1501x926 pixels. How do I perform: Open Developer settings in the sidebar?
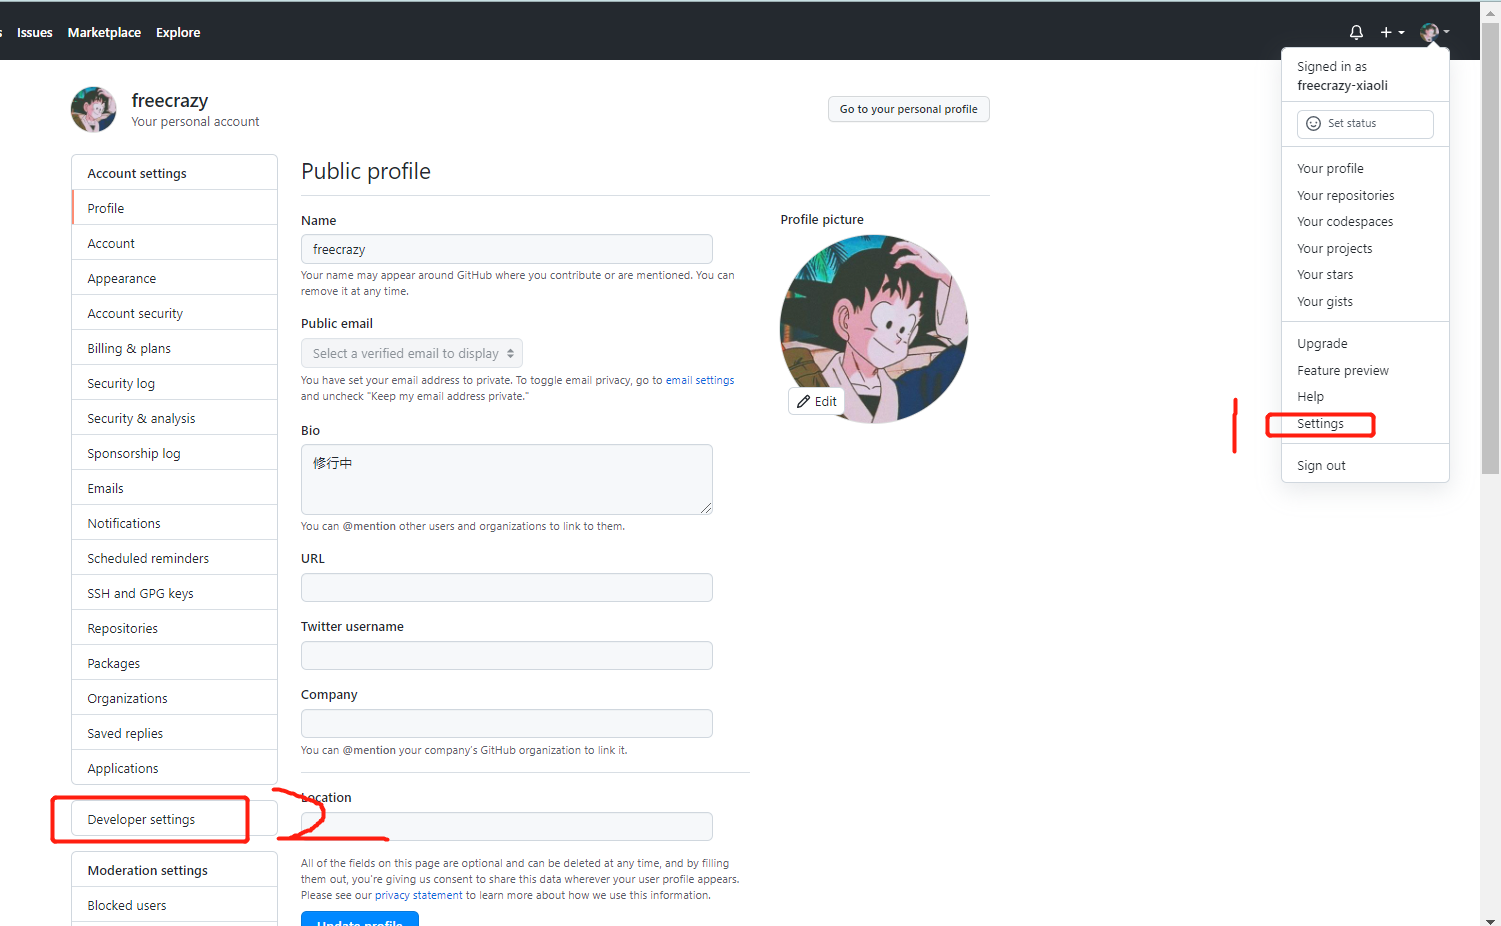click(141, 820)
